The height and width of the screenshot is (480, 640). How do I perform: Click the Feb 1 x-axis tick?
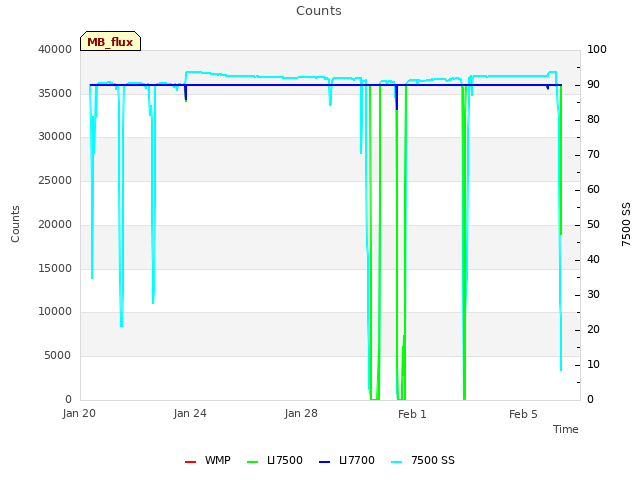point(412,414)
